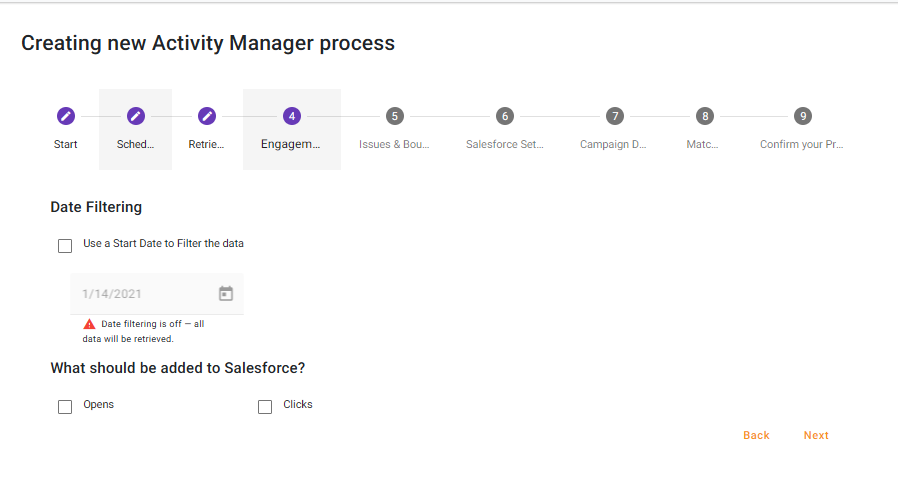This screenshot has width=898, height=496.
Task: Click the step 8 Match circle icon
Action: (x=705, y=116)
